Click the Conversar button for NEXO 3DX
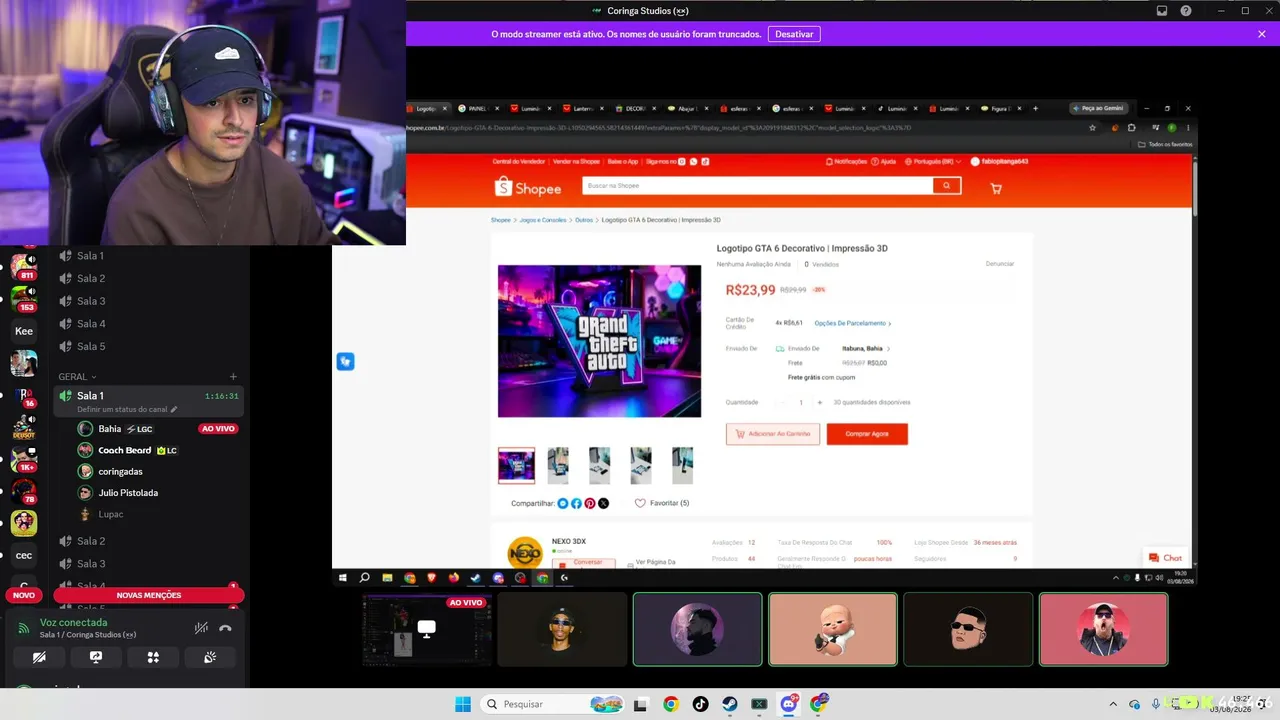Viewport: 1280px width, 720px height. pos(584,563)
